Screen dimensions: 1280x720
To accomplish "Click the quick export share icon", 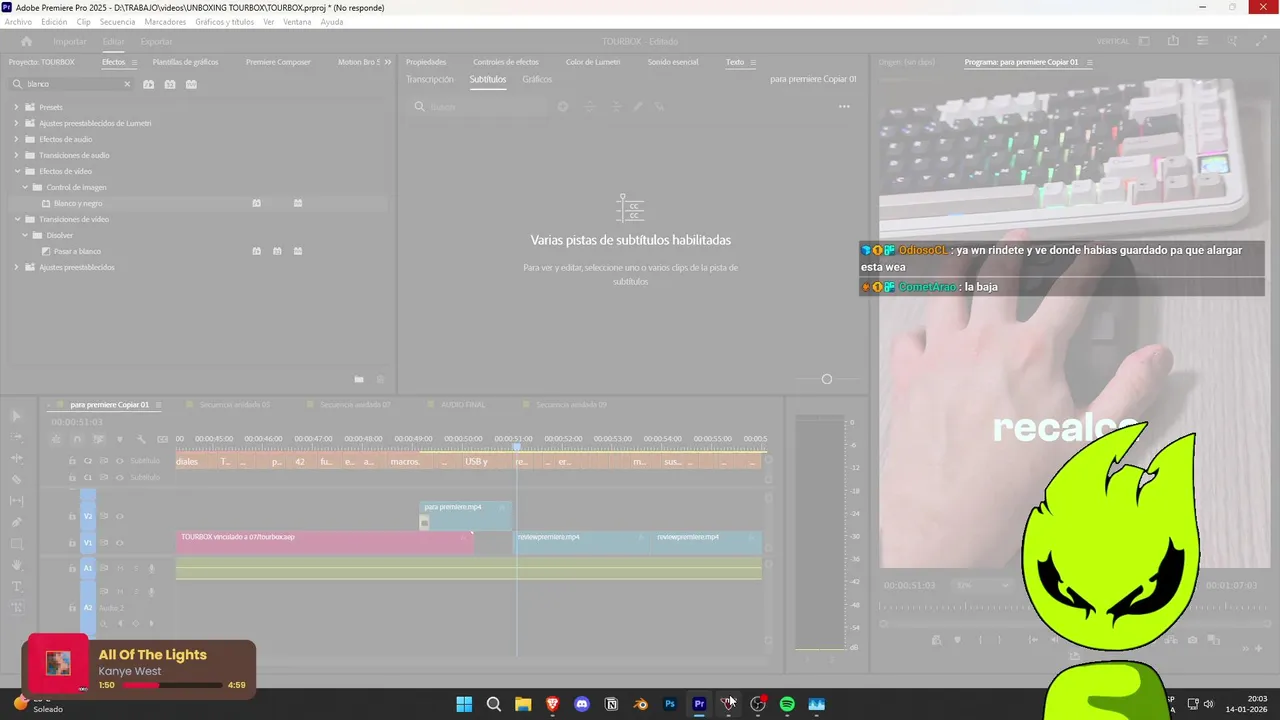I will click(1173, 41).
